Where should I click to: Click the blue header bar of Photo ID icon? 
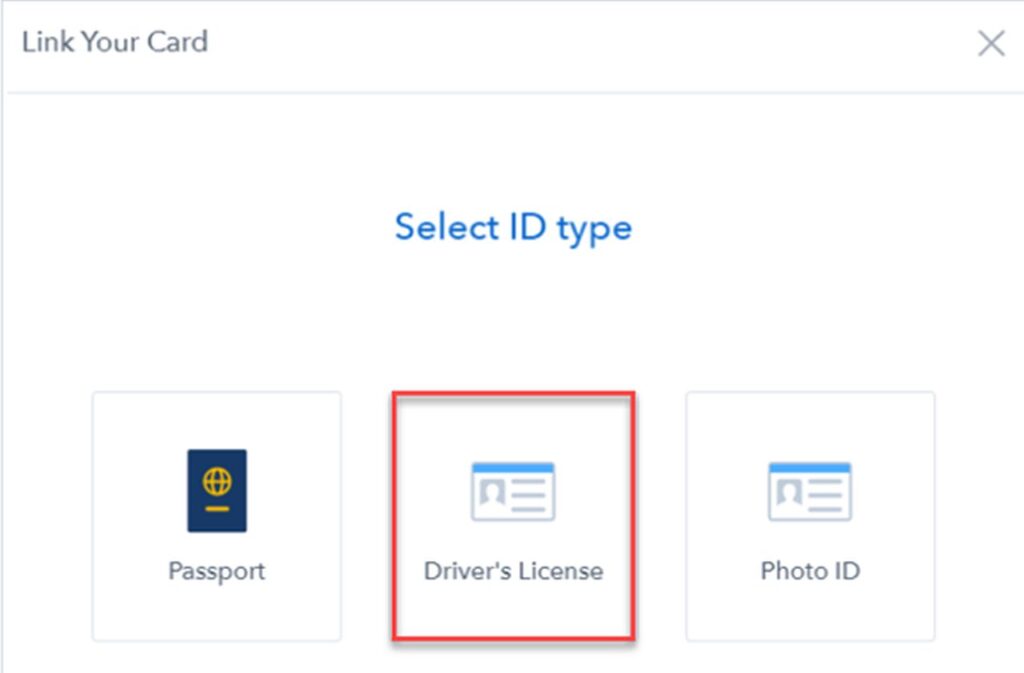[810, 467]
